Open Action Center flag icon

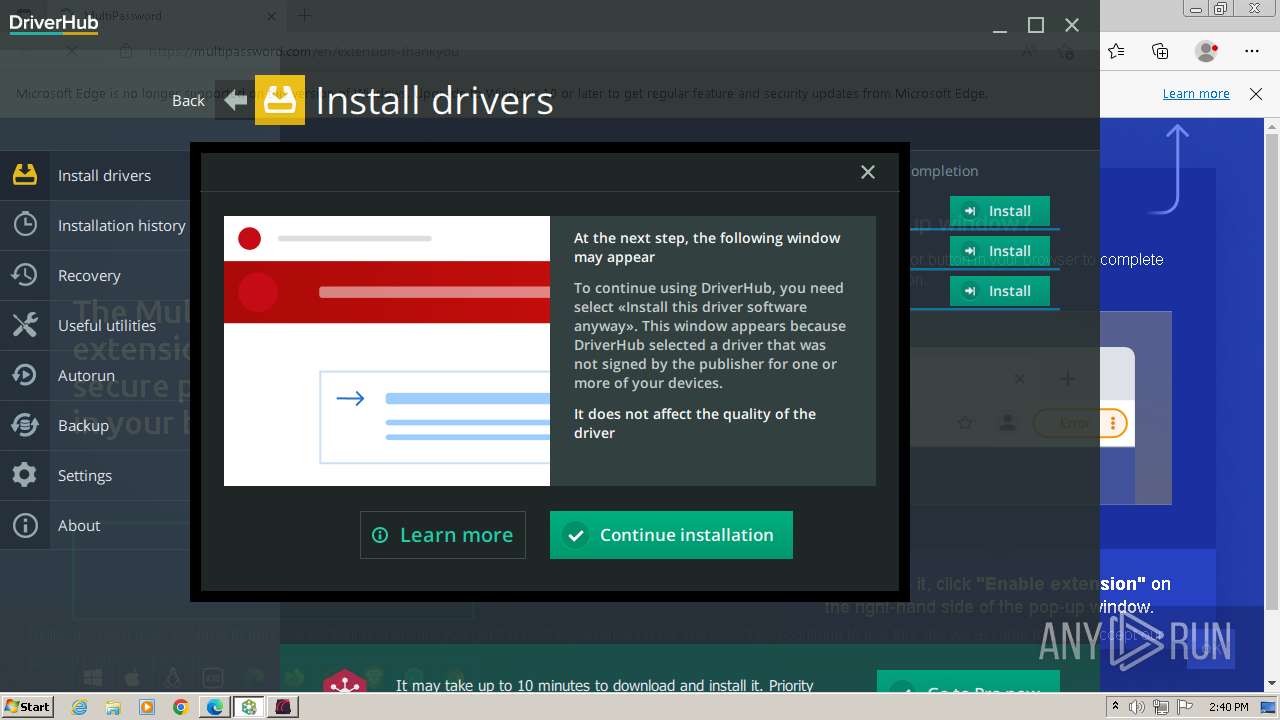tap(1184, 707)
